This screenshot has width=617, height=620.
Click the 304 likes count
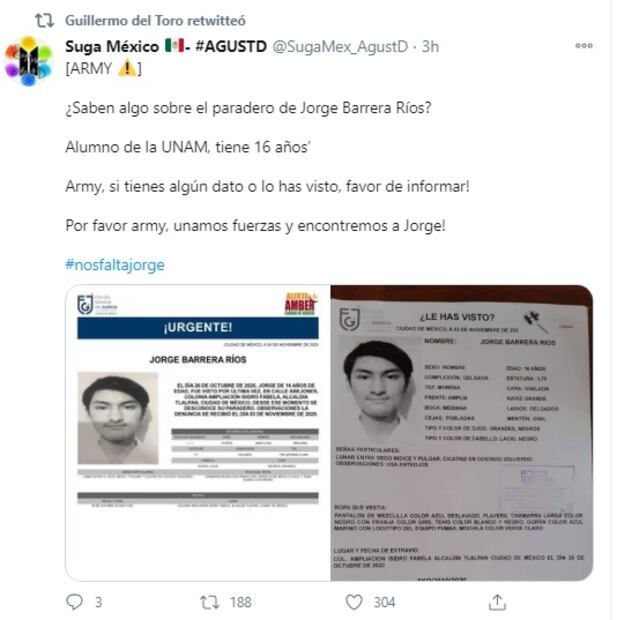pyautogui.click(x=384, y=603)
